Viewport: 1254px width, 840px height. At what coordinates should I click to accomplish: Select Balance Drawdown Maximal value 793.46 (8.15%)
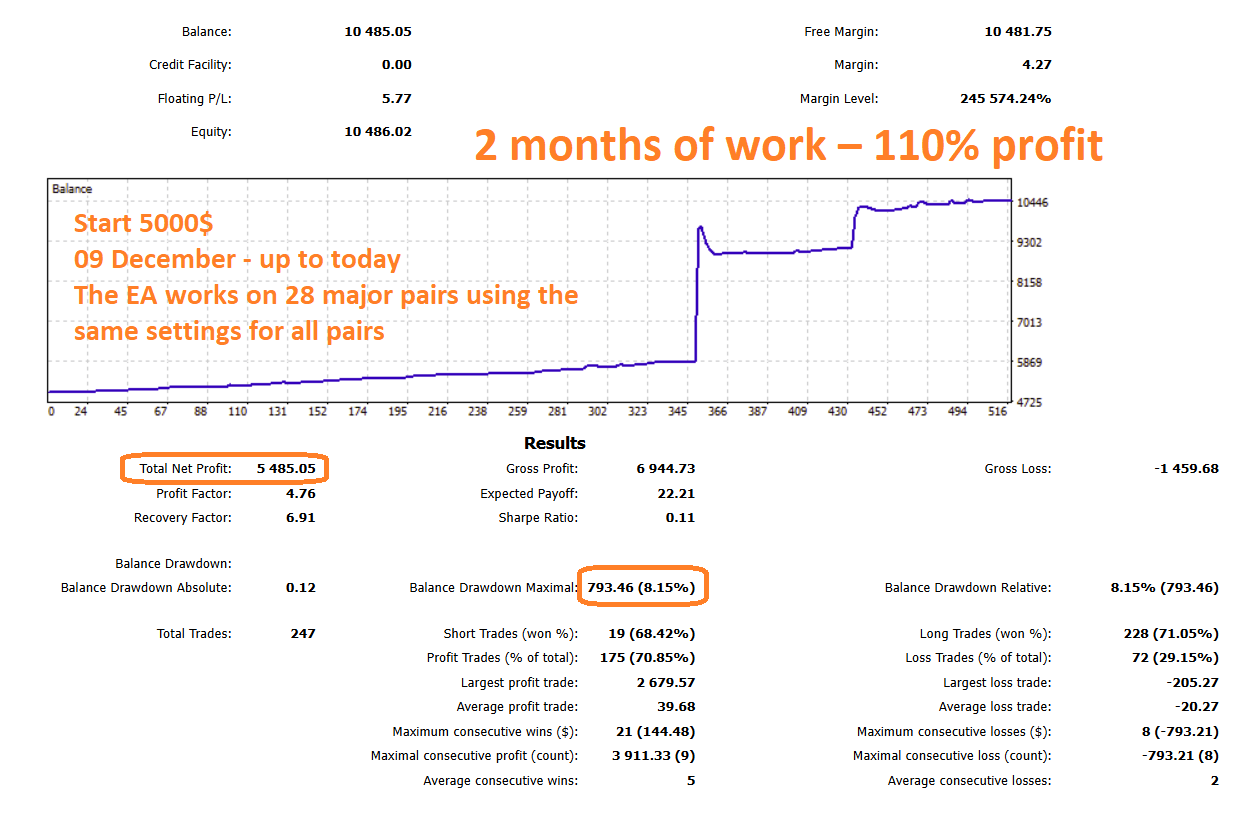[x=641, y=588]
